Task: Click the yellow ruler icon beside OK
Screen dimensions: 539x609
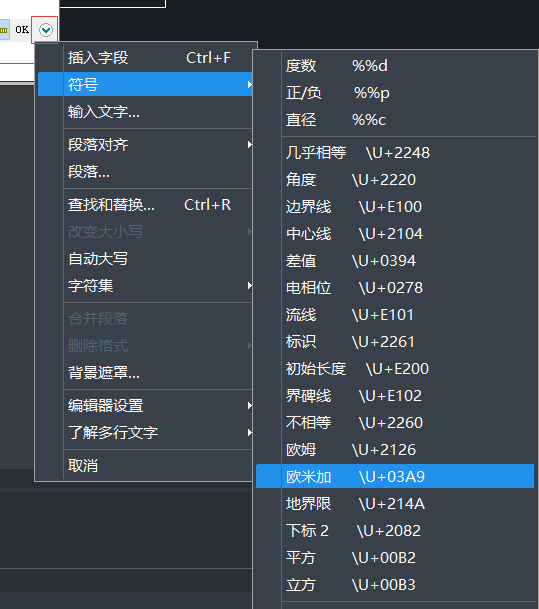Action: [4, 30]
